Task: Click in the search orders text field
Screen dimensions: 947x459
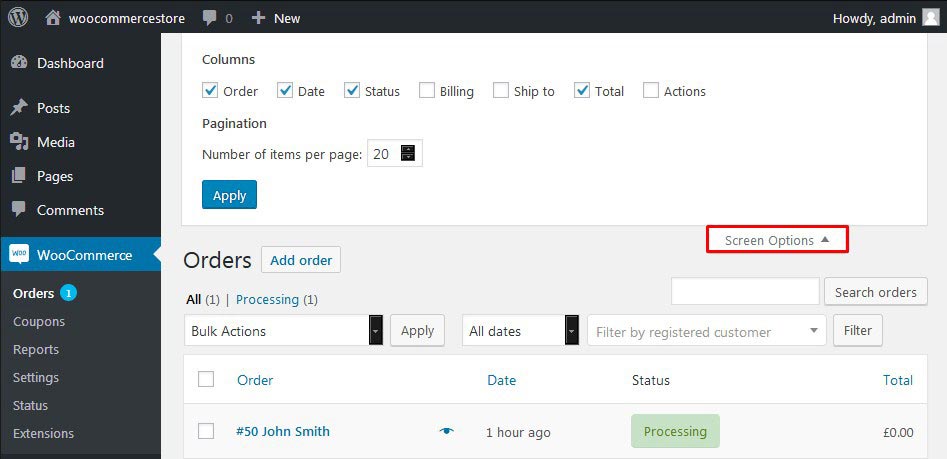Action: pyautogui.click(x=745, y=292)
